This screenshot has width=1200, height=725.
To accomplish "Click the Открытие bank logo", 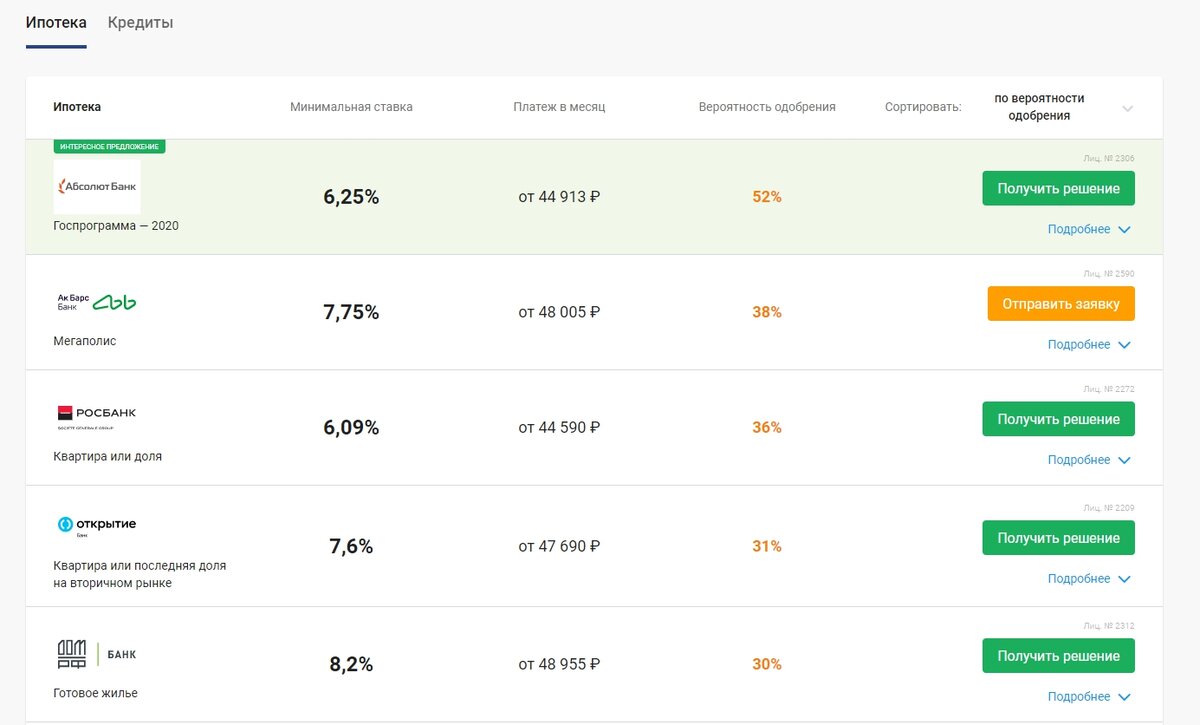I will (x=97, y=526).
